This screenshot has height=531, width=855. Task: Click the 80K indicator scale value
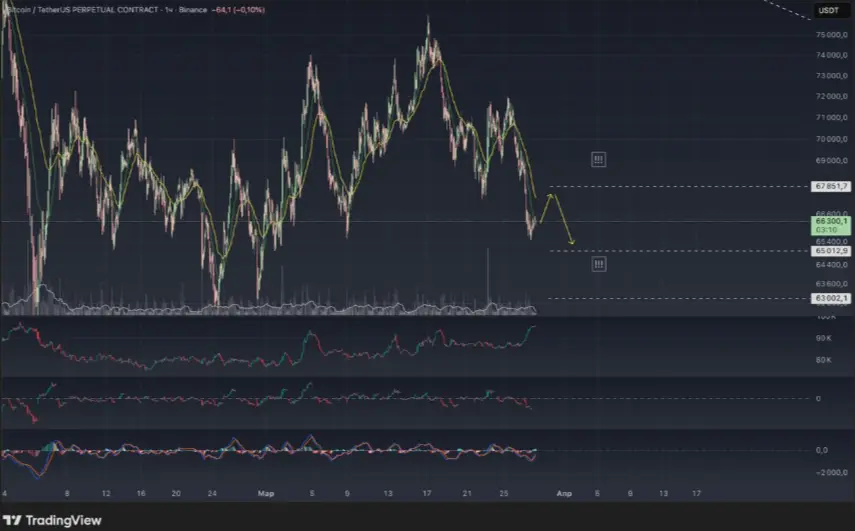[823, 360]
